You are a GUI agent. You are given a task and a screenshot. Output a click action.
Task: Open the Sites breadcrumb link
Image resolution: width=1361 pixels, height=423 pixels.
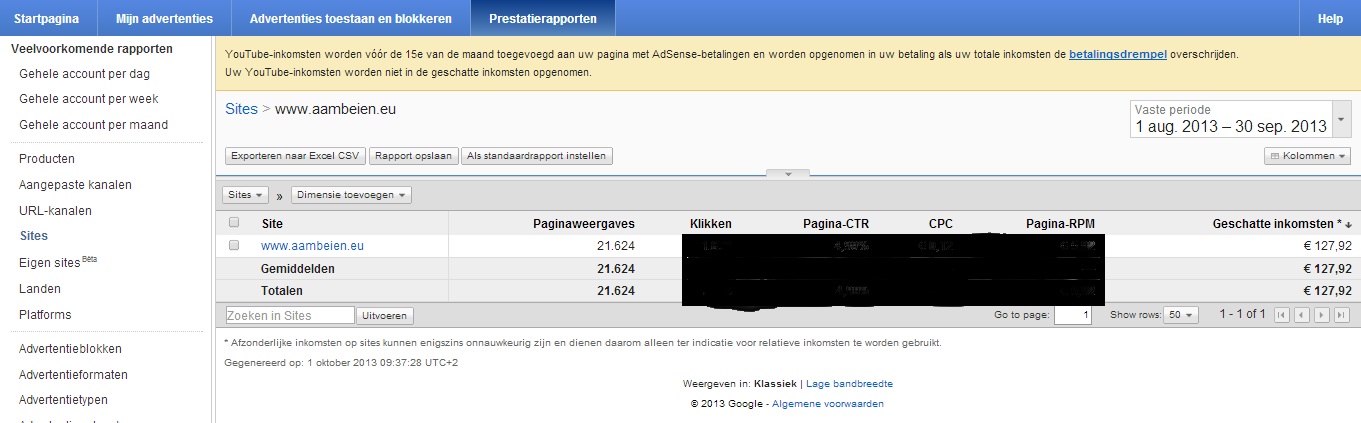coord(241,109)
